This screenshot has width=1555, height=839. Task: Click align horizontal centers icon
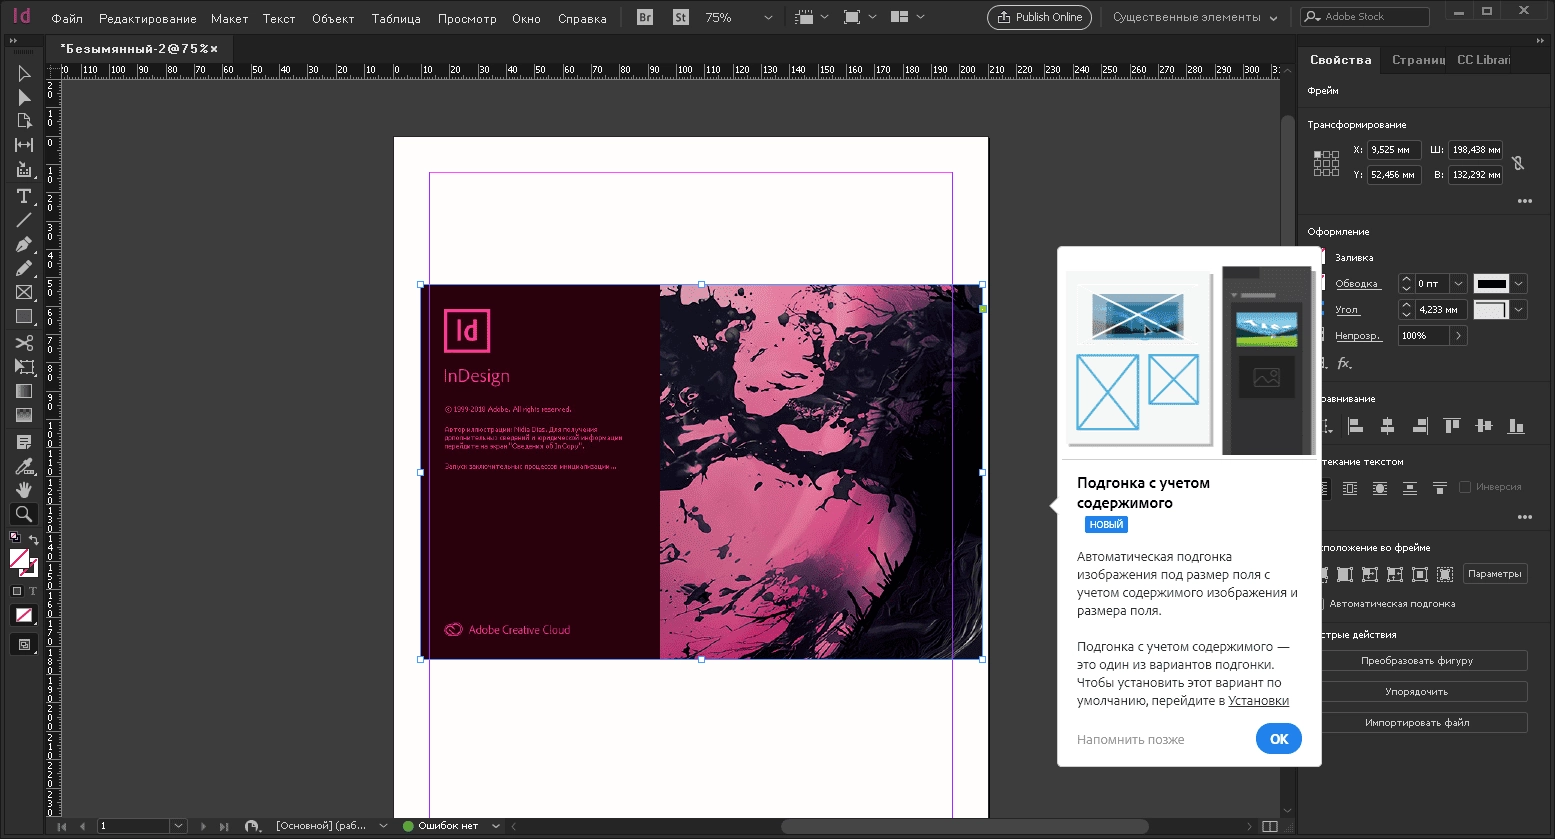click(1387, 426)
